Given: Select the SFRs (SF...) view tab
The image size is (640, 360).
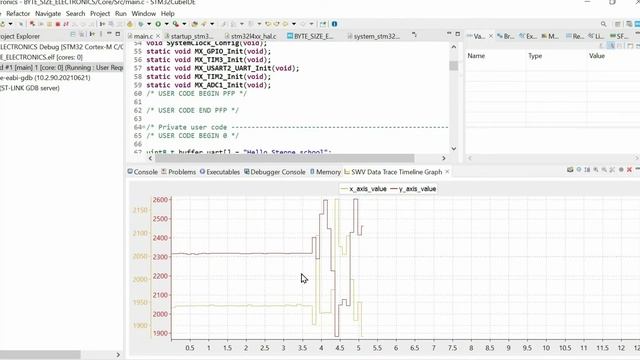Looking at the screenshot, I should (619, 36).
